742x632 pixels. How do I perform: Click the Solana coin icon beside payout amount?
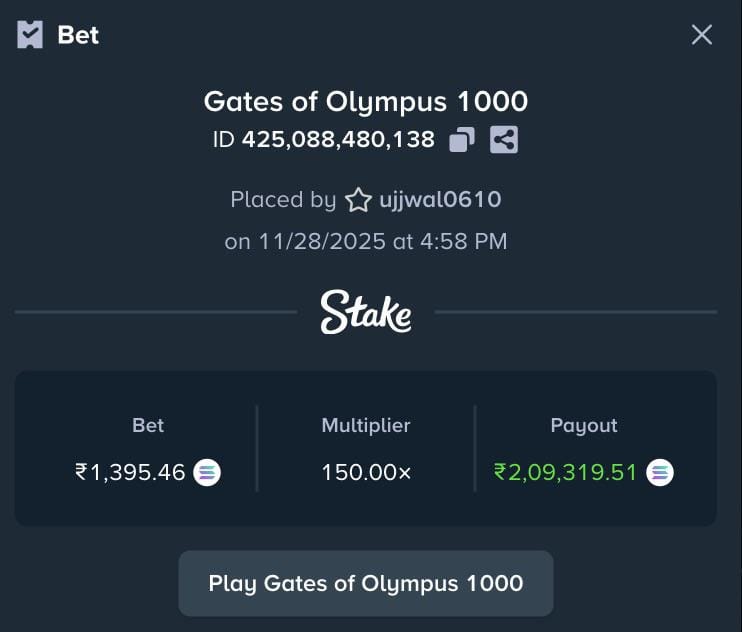point(660,472)
